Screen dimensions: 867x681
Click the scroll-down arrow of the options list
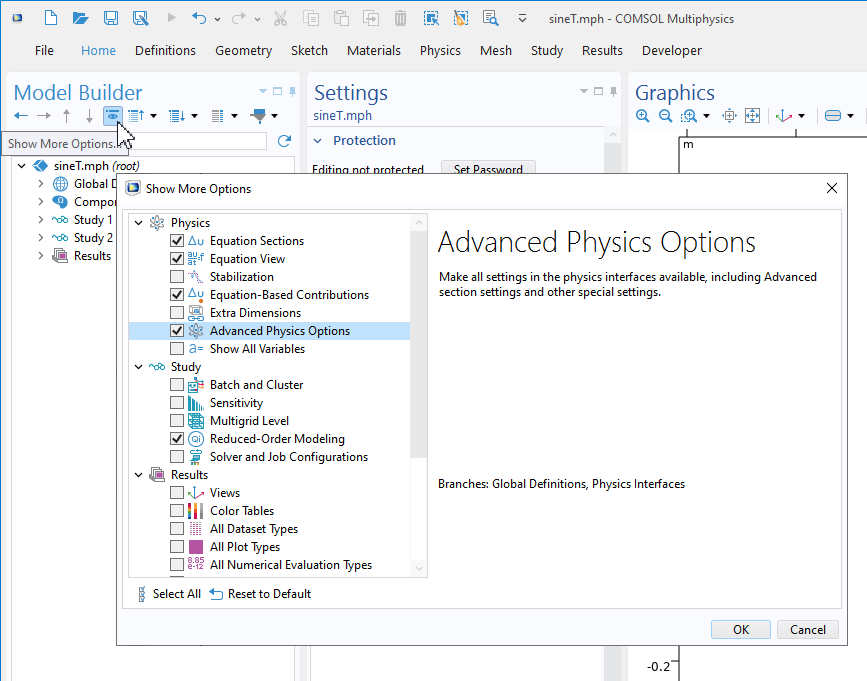[419, 568]
